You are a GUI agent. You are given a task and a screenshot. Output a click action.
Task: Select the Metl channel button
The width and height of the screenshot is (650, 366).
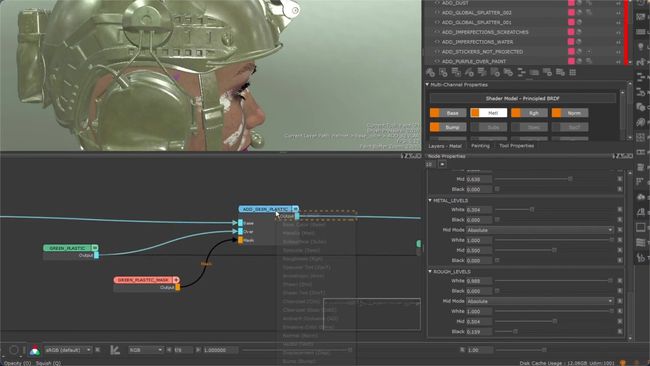click(489, 113)
